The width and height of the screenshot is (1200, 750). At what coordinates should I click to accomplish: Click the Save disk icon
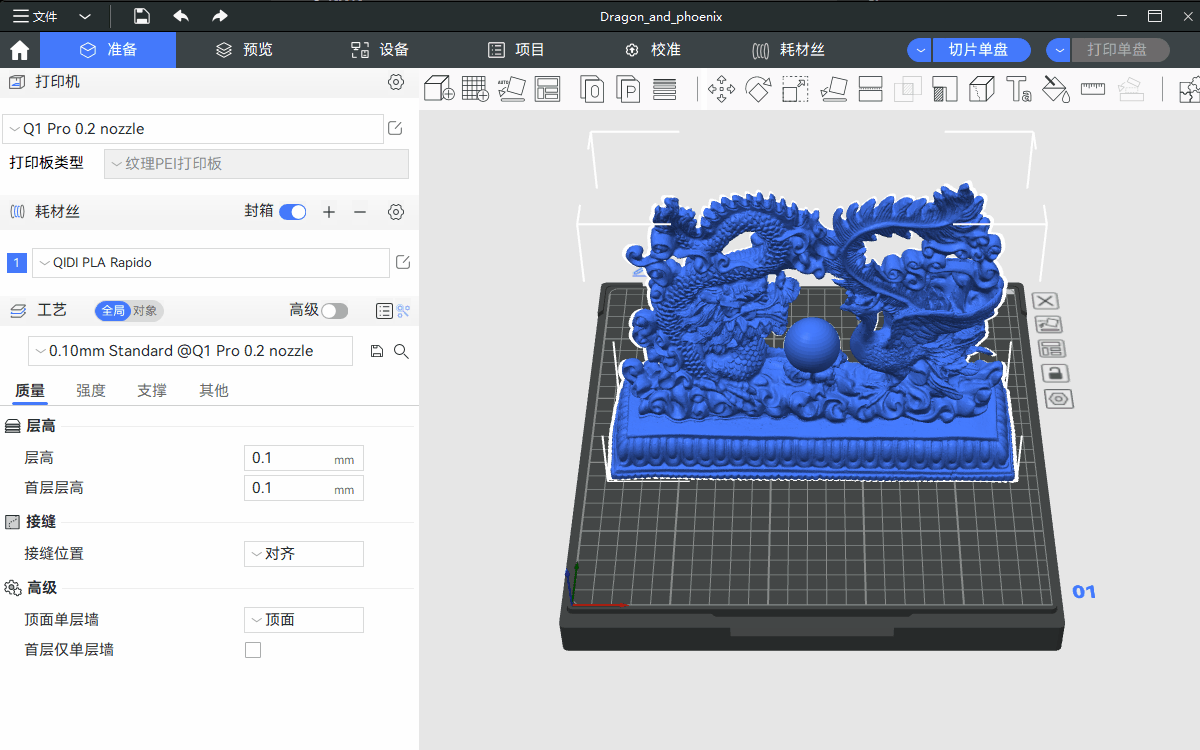[142, 16]
